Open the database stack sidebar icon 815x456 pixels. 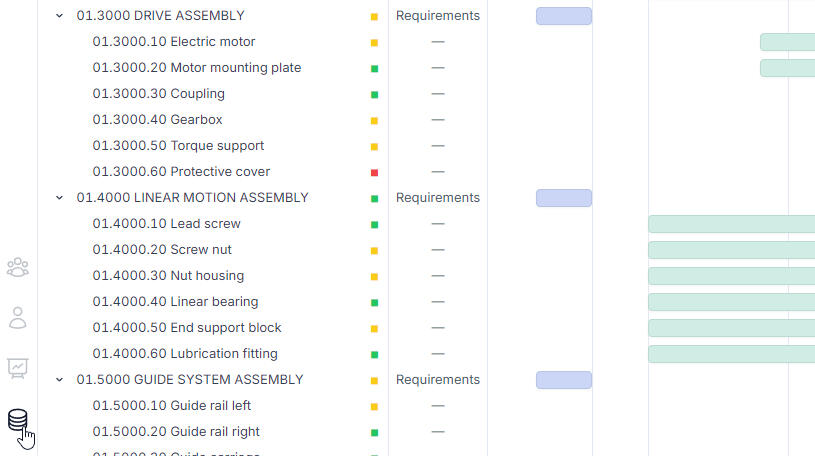18,420
